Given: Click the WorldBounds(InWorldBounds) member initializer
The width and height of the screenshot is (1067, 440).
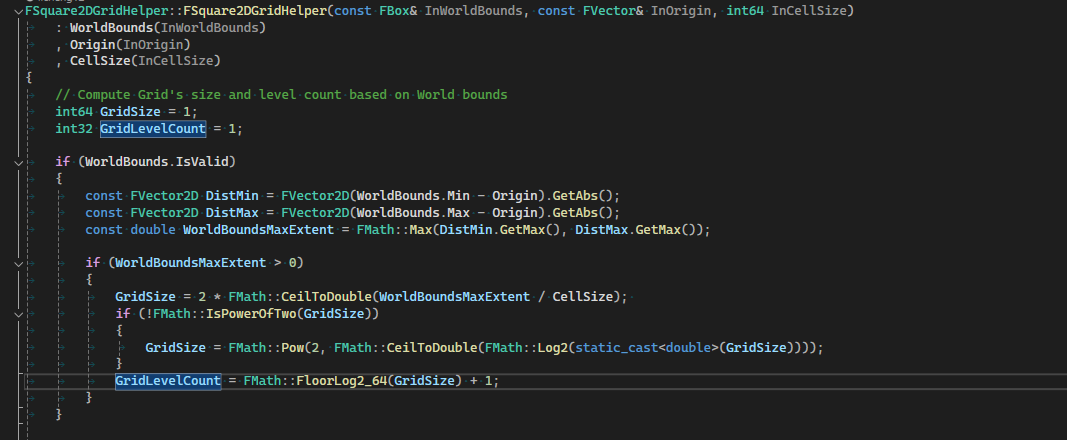Looking at the screenshot, I should pos(168,28).
